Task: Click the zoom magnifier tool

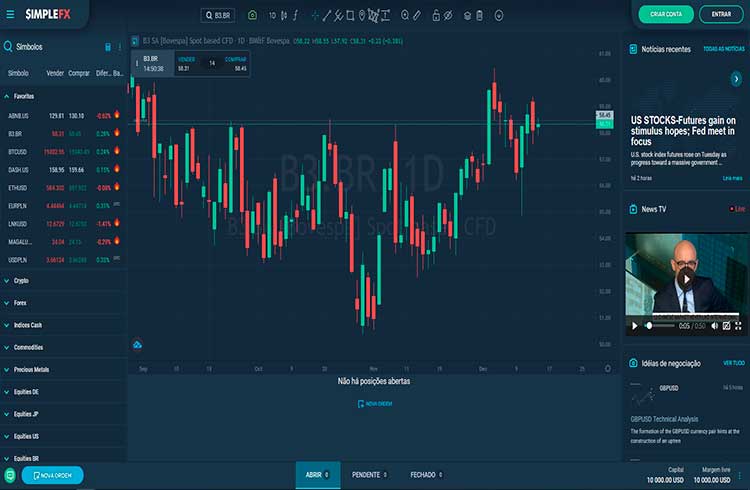Action: pyautogui.click(x=405, y=15)
